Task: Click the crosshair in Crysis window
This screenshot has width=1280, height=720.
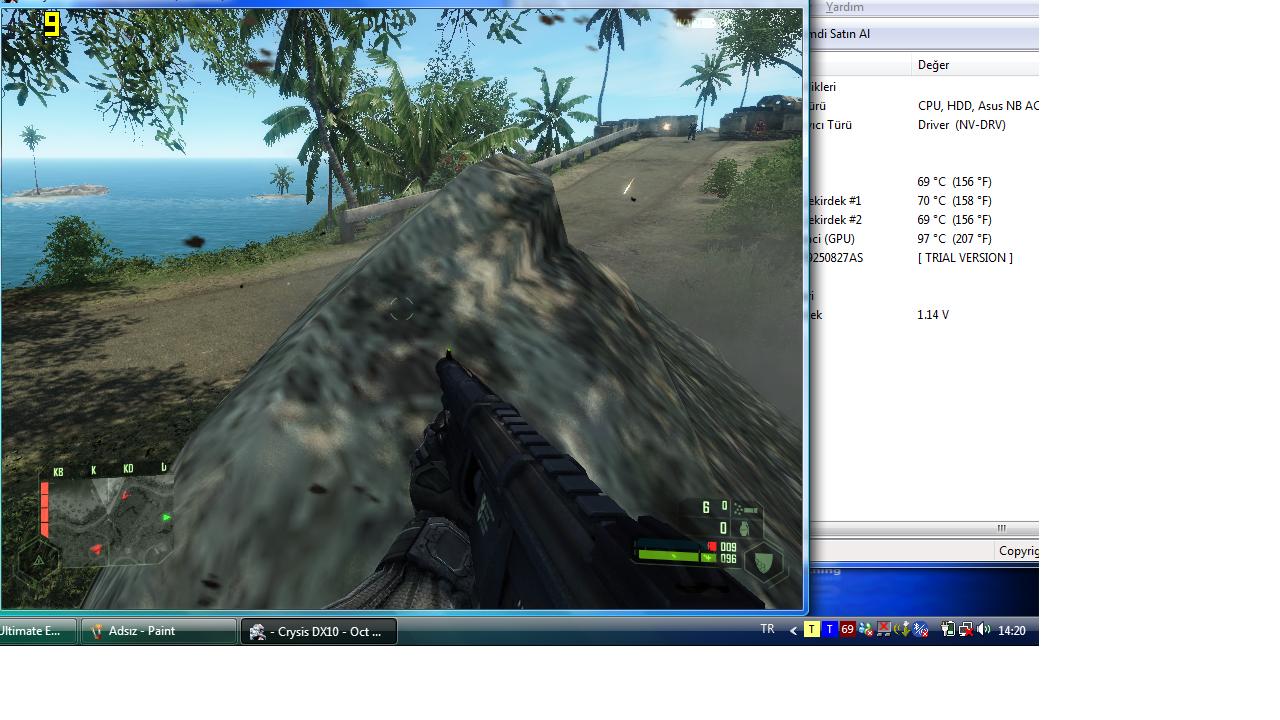Action: click(401, 308)
